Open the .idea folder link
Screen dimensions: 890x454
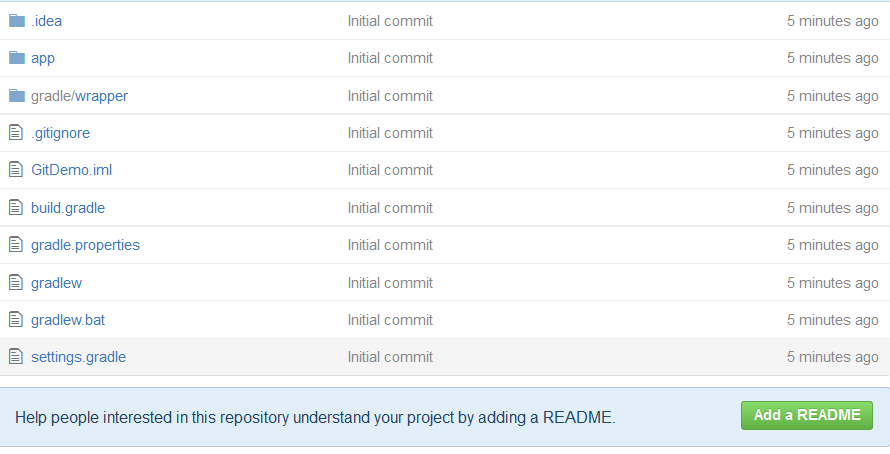tap(46, 21)
